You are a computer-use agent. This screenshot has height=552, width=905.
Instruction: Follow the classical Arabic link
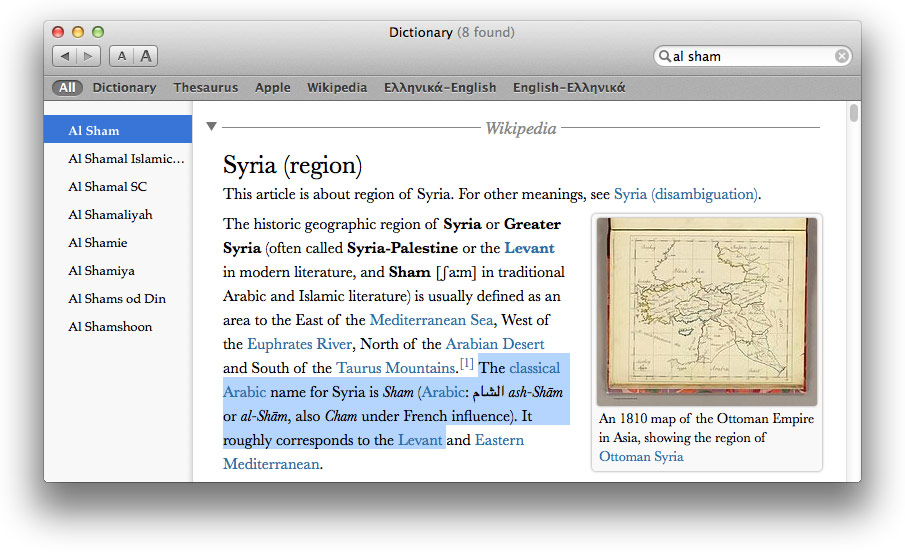[x=534, y=368]
